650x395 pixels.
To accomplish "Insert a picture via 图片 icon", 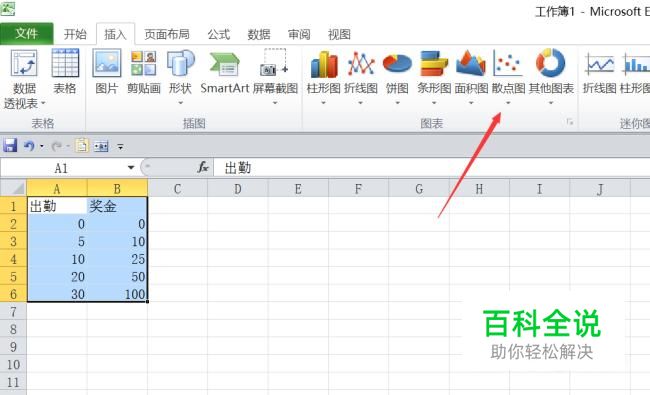I will pos(107,63).
